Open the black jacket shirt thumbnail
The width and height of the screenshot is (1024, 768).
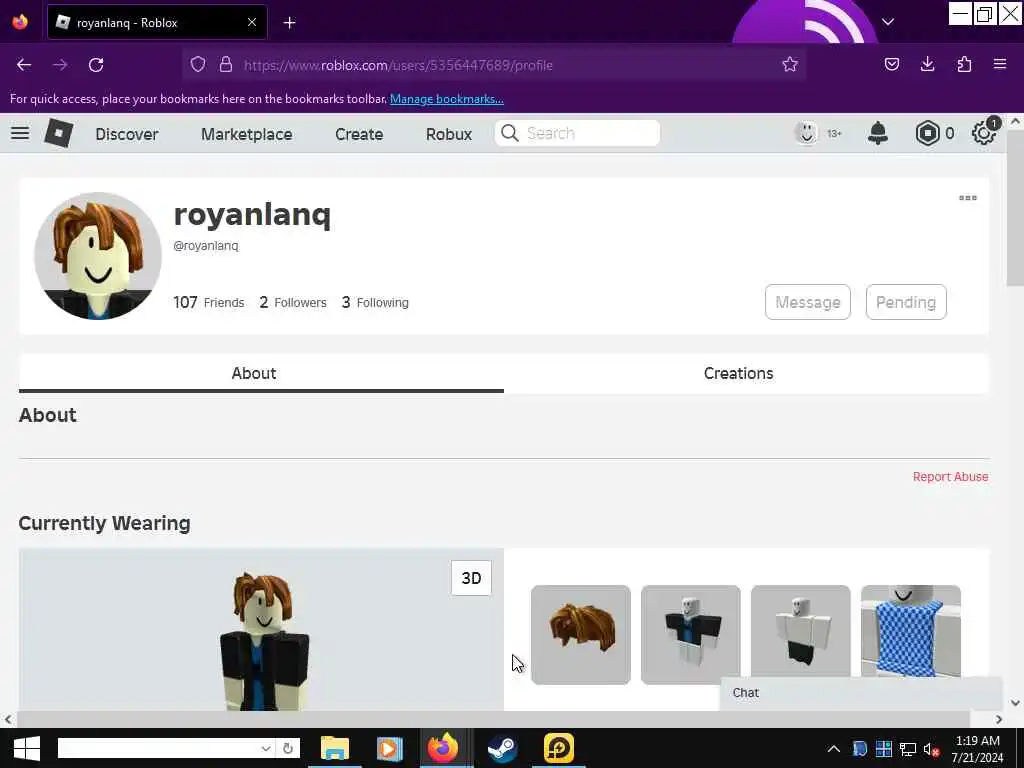tap(690, 635)
